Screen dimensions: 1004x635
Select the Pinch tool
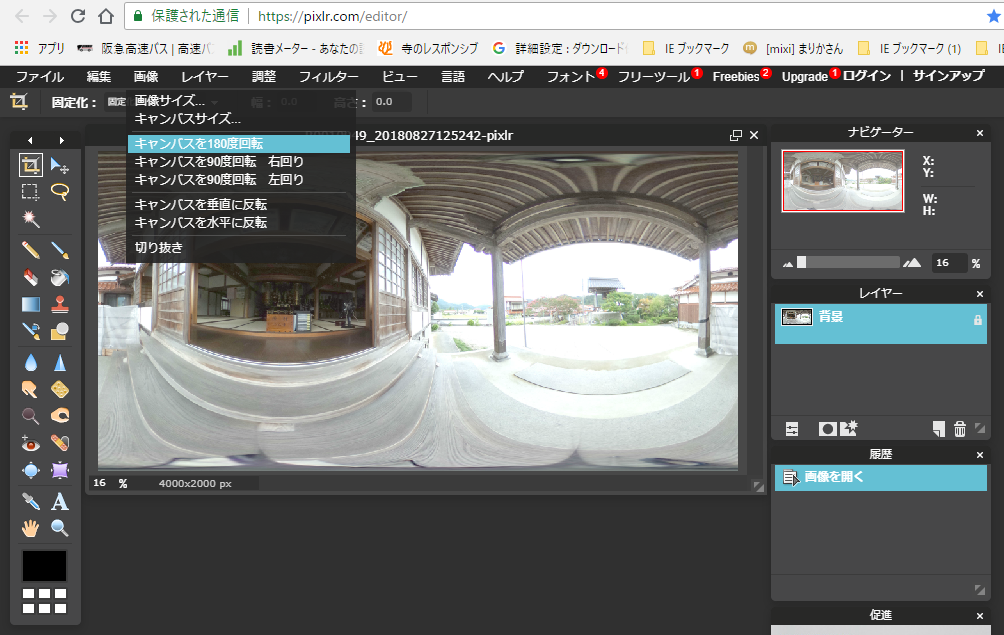(60, 470)
